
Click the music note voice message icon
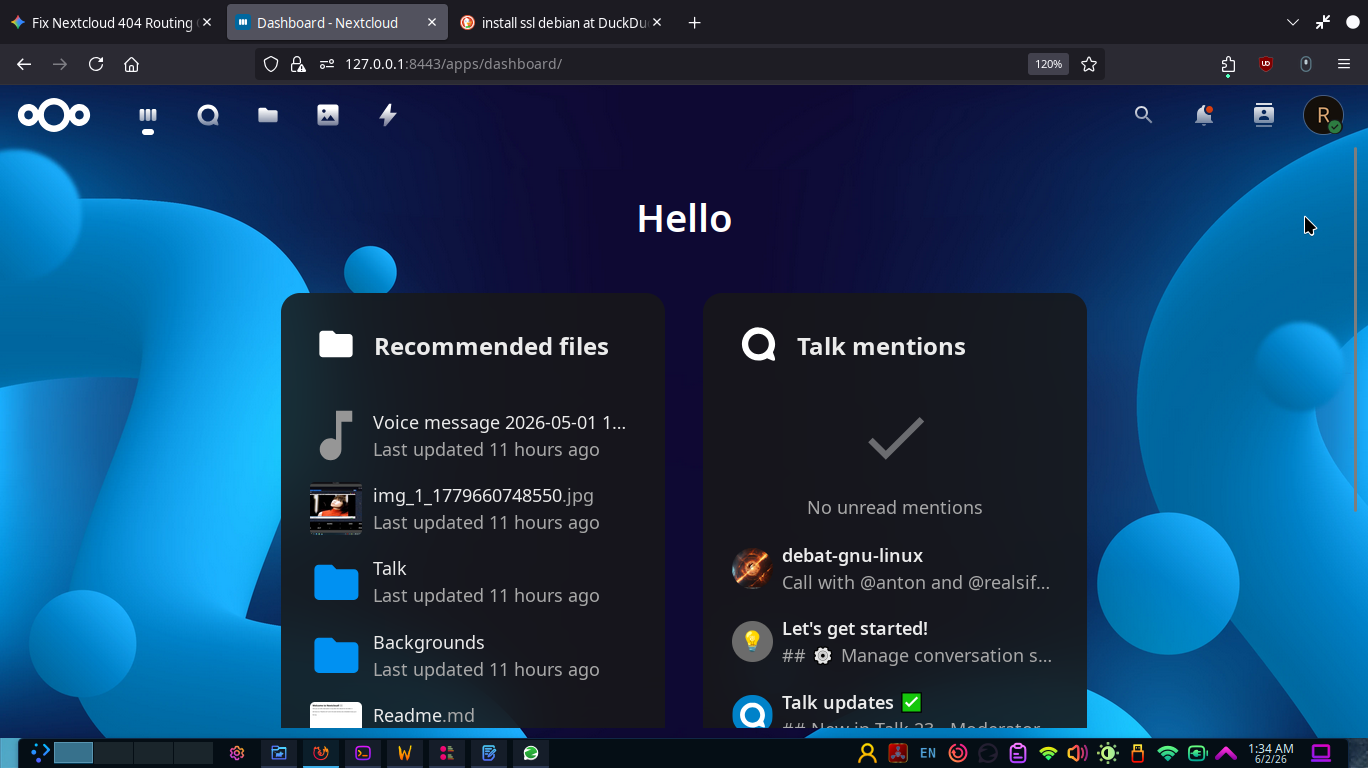click(335, 435)
